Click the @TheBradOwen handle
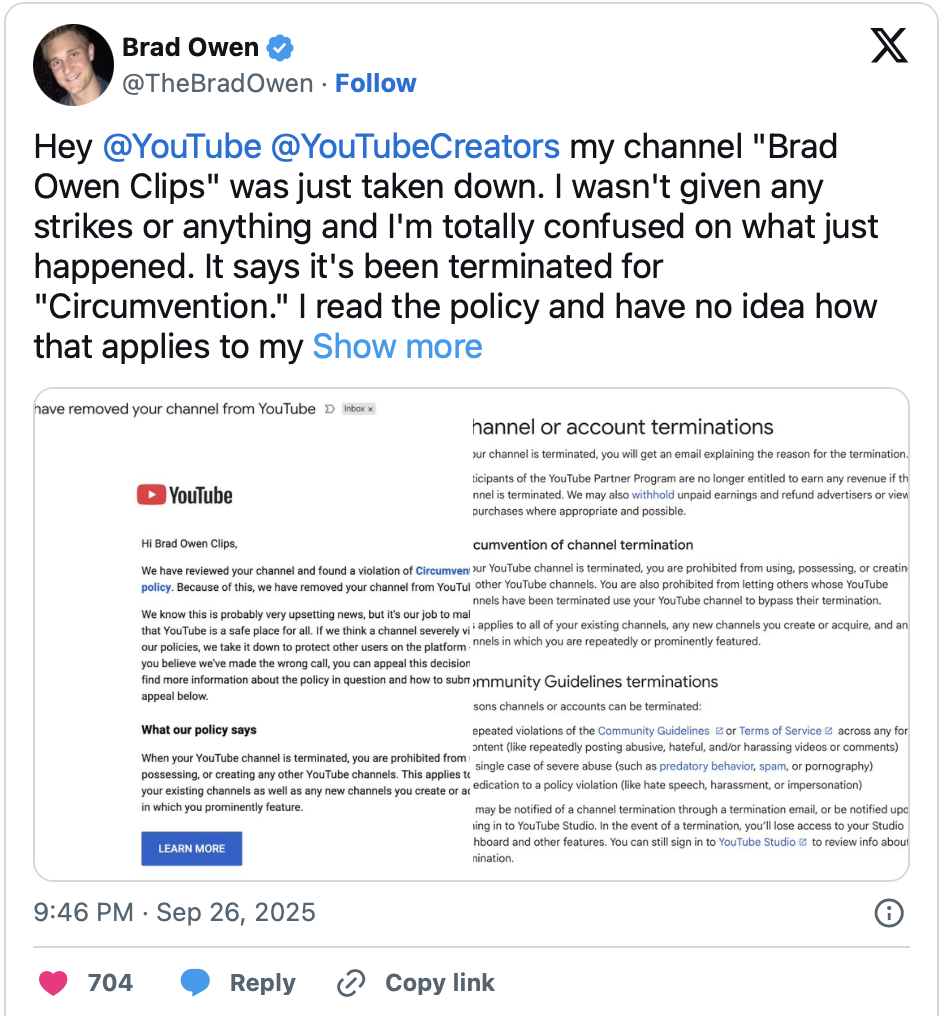 pyautogui.click(x=217, y=83)
